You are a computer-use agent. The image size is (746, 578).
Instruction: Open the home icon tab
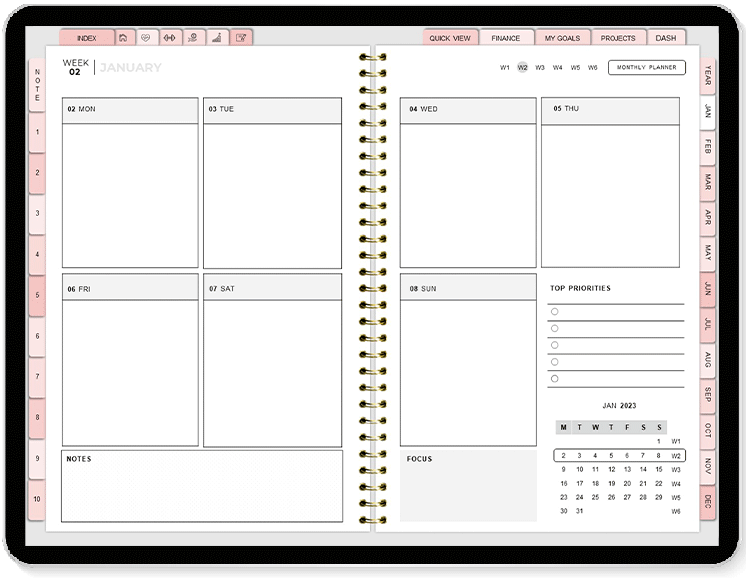[123, 38]
